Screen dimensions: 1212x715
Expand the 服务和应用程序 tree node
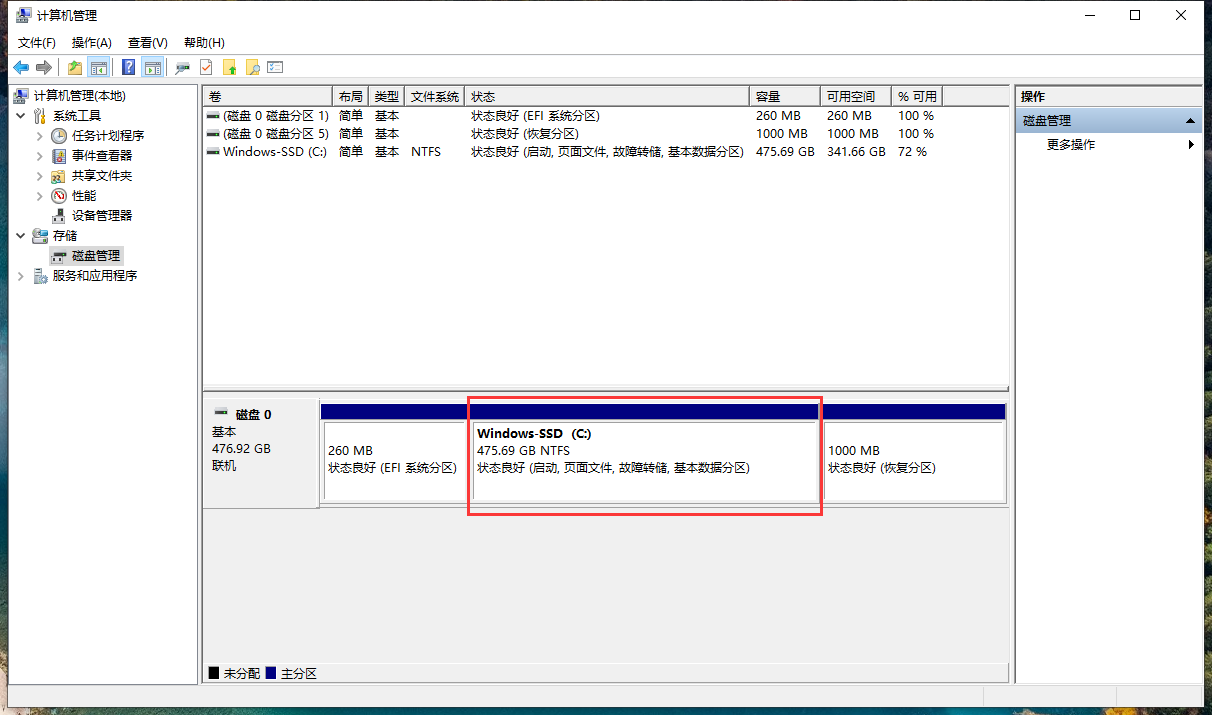(21, 276)
